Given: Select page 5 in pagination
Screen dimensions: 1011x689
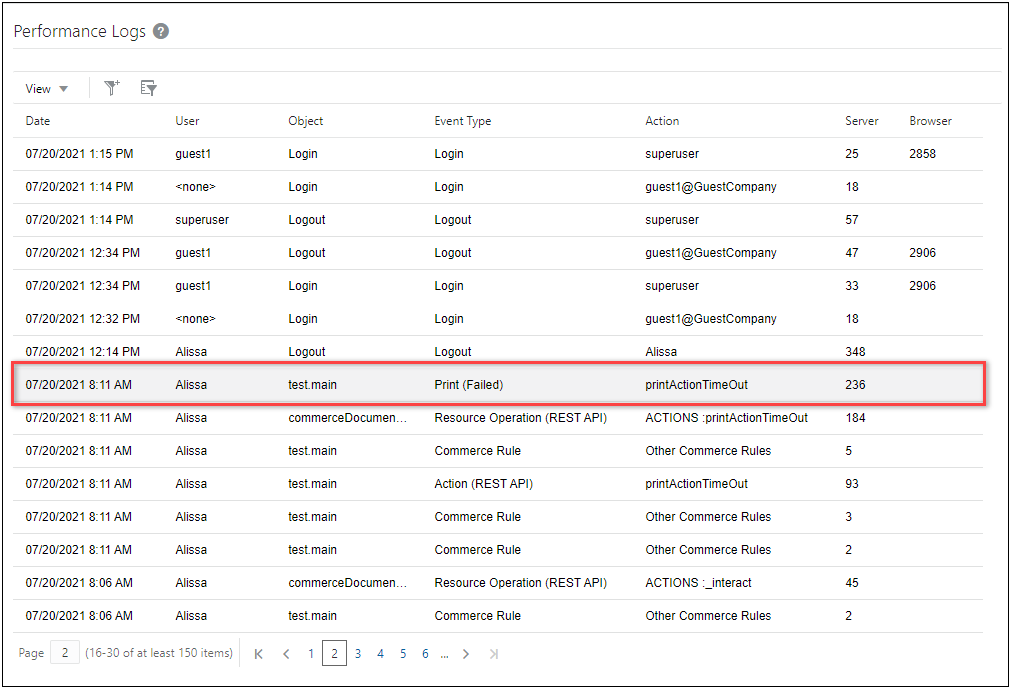Looking at the screenshot, I should [402, 653].
